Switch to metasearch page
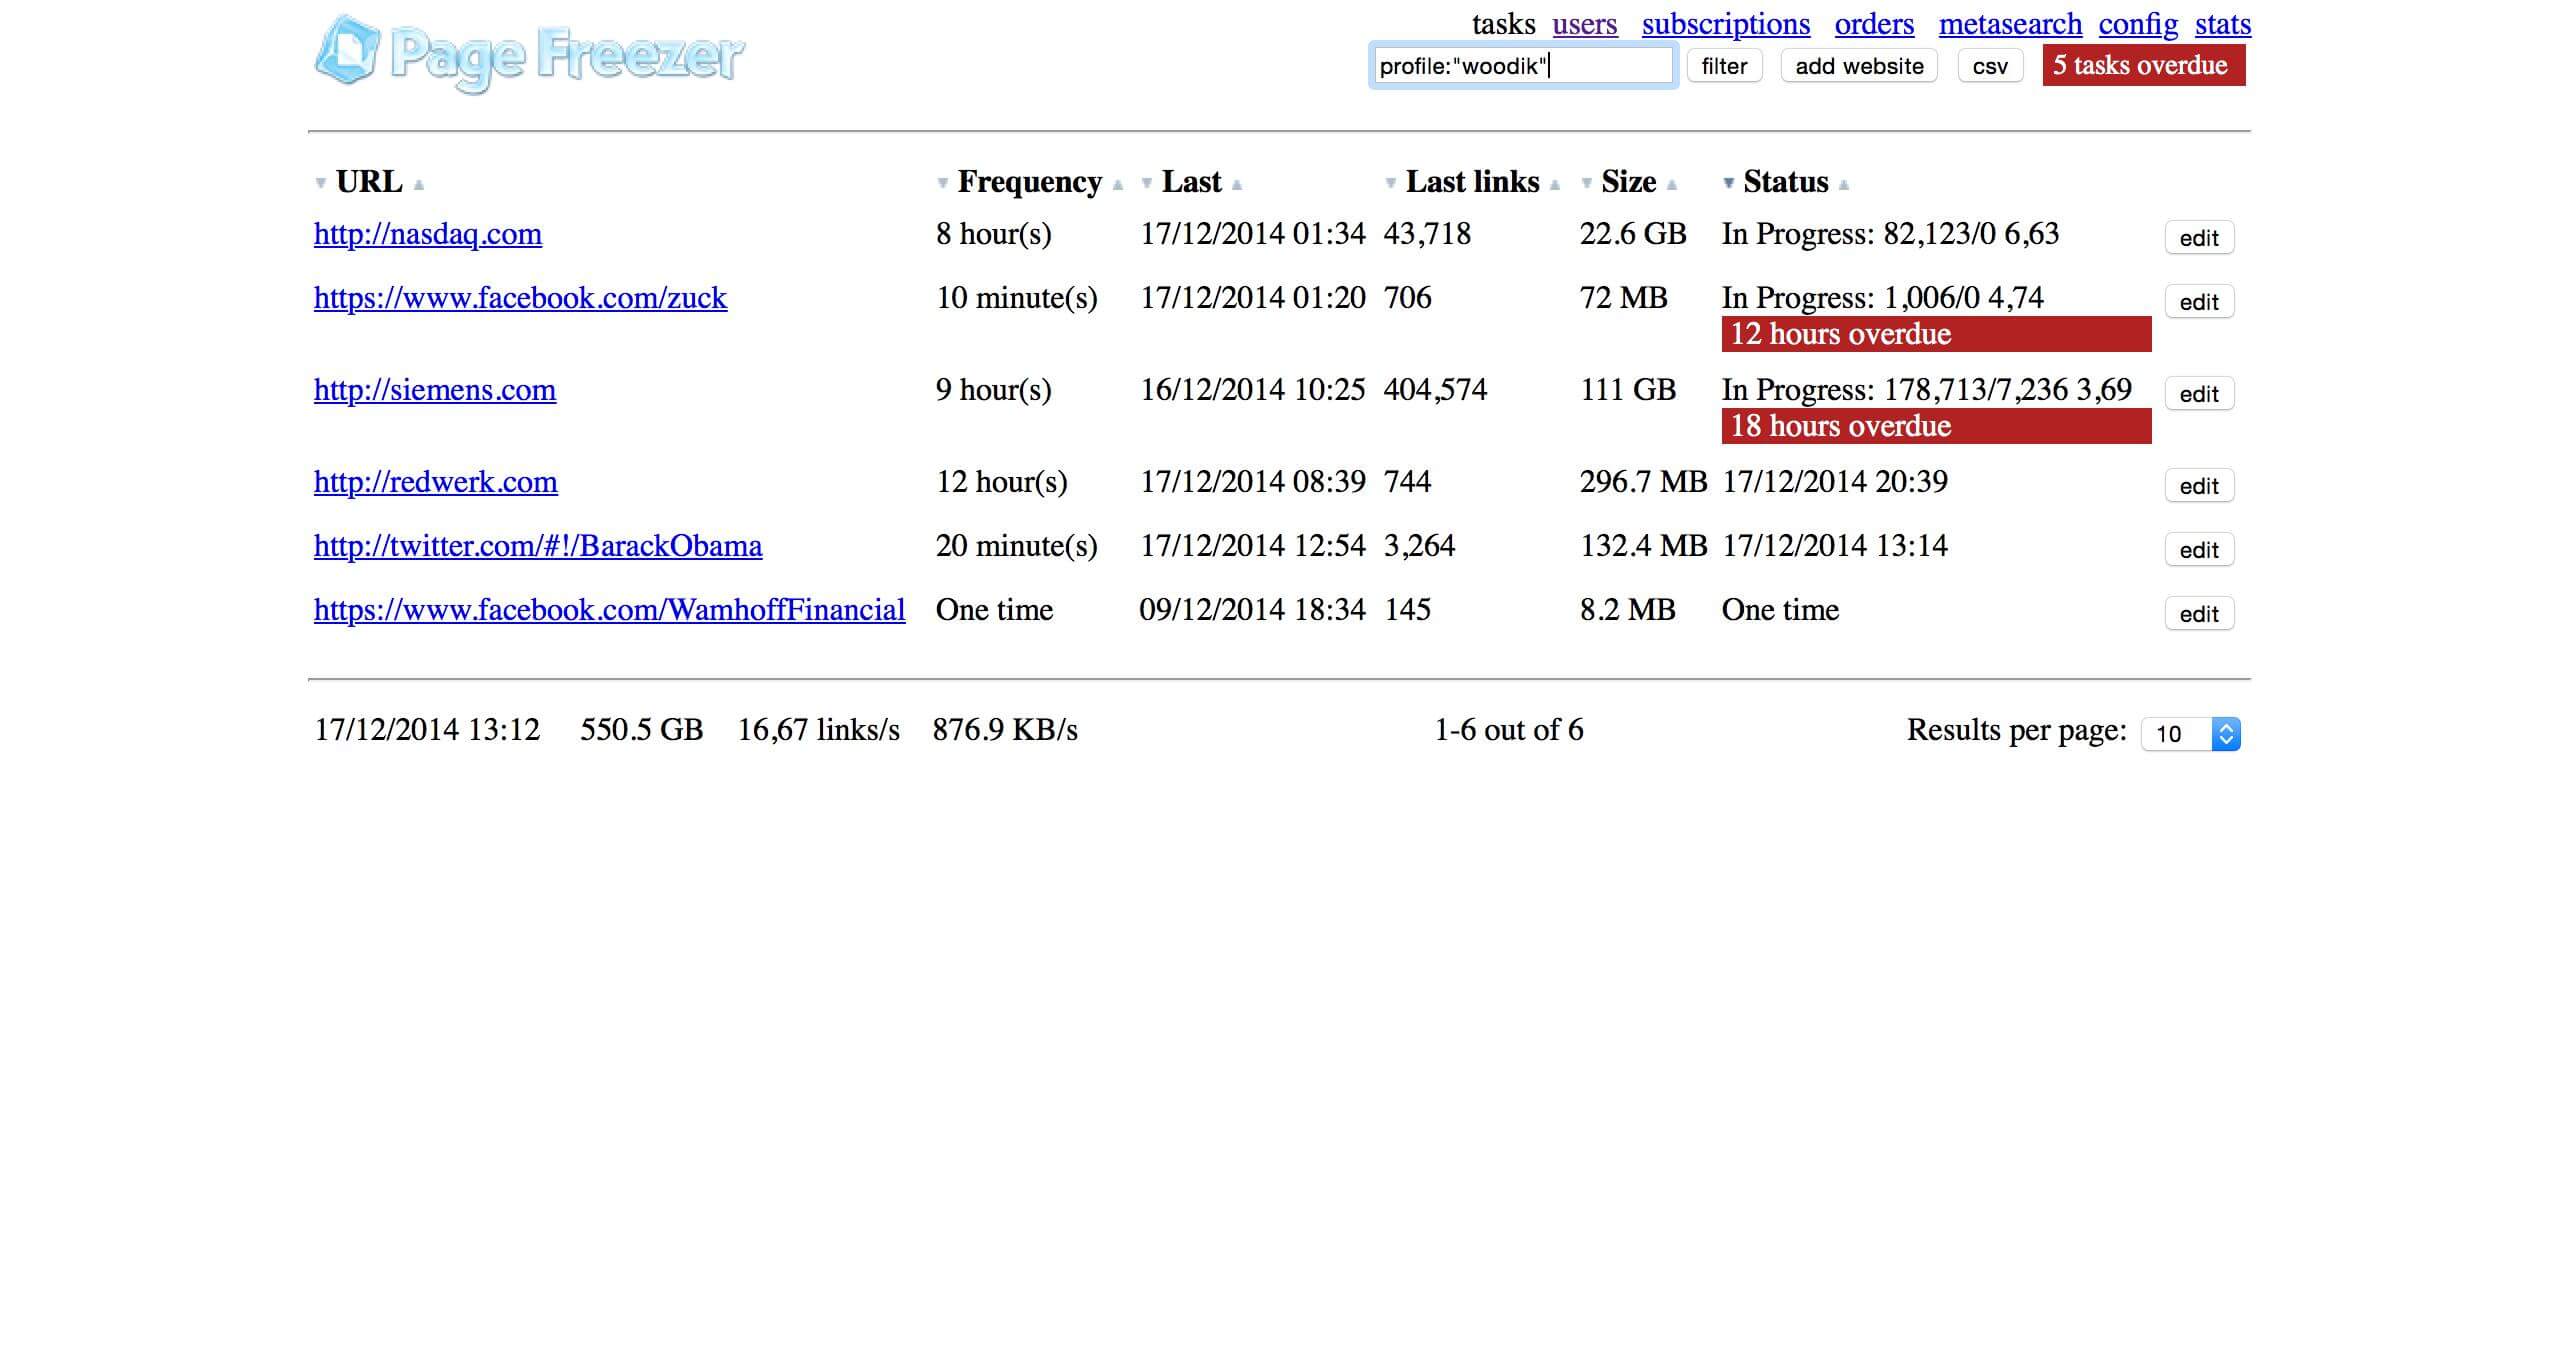 [x=2010, y=24]
